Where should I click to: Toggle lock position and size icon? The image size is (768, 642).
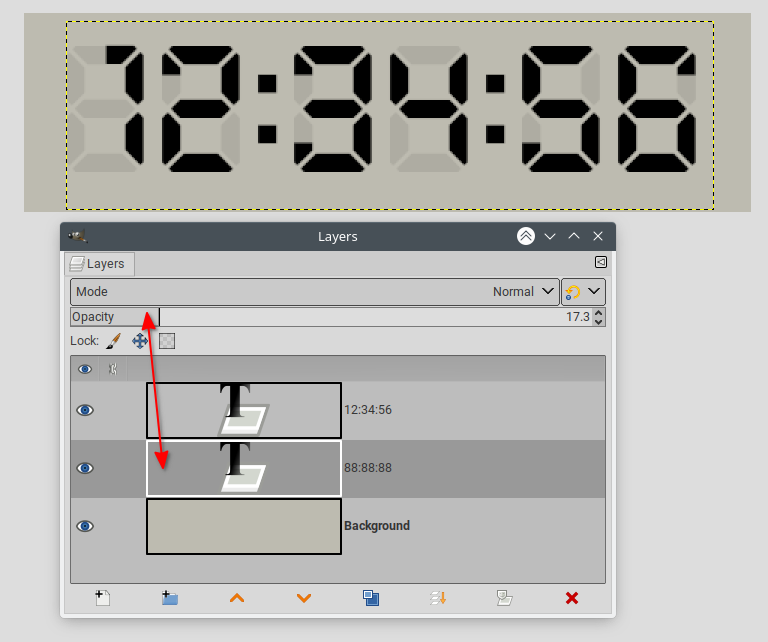point(140,341)
